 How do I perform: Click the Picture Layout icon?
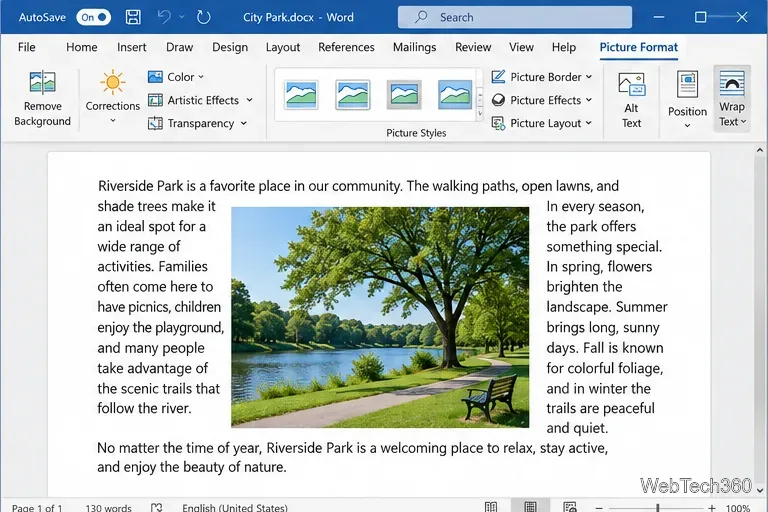(498, 123)
